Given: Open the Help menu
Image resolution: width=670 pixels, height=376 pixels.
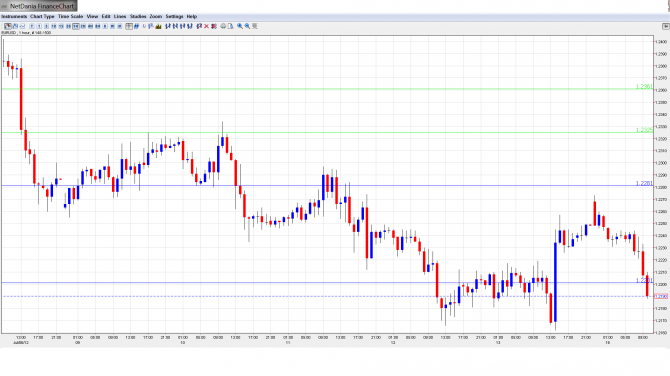Looking at the screenshot, I should (x=191, y=17).
